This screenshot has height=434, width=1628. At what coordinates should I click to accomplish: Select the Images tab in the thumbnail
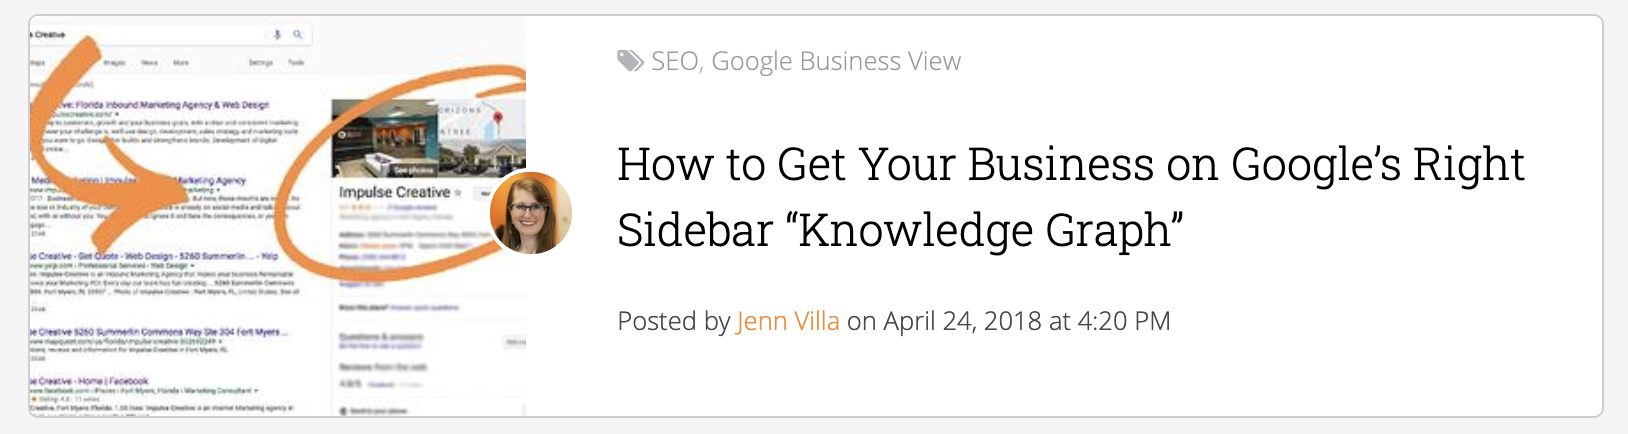(115, 62)
